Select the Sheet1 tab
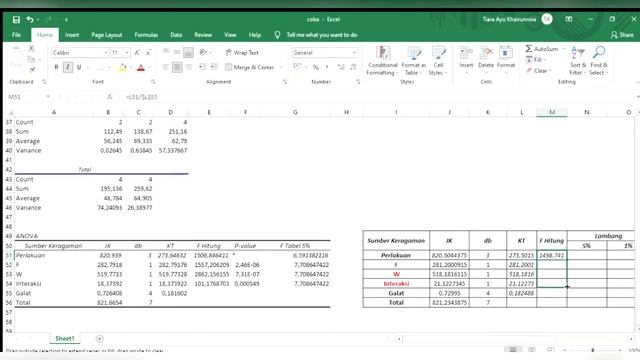Image resolution: width=640 pixels, height=360 pixels. [x=65, y=338]
